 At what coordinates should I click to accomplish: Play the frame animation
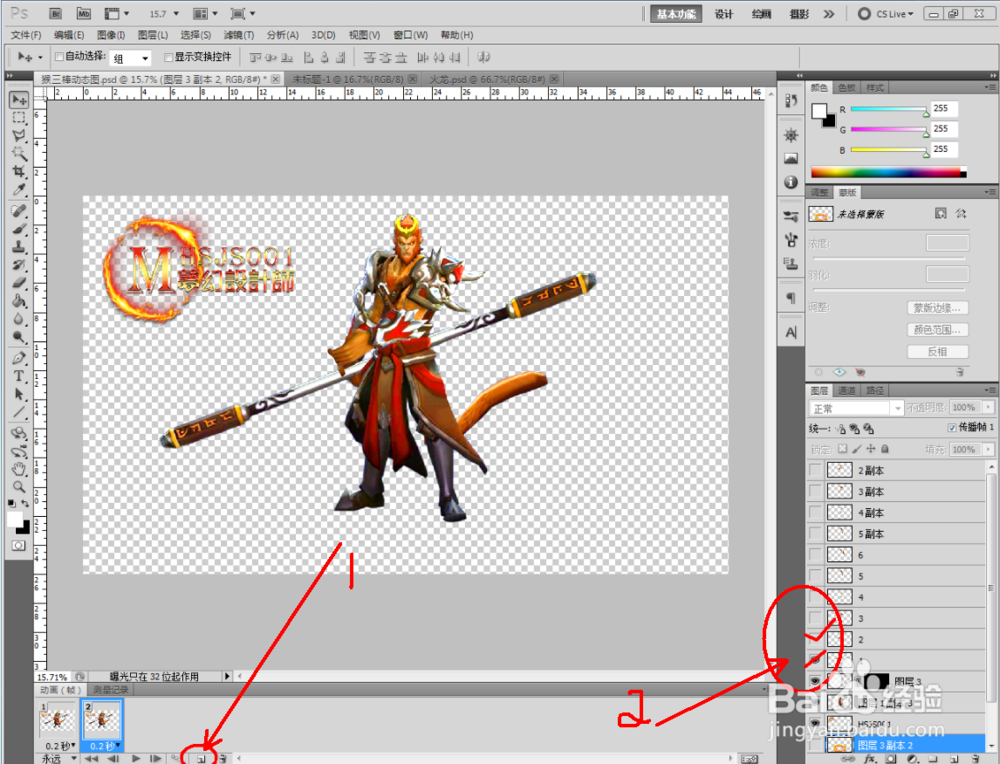tap(136, 758)
